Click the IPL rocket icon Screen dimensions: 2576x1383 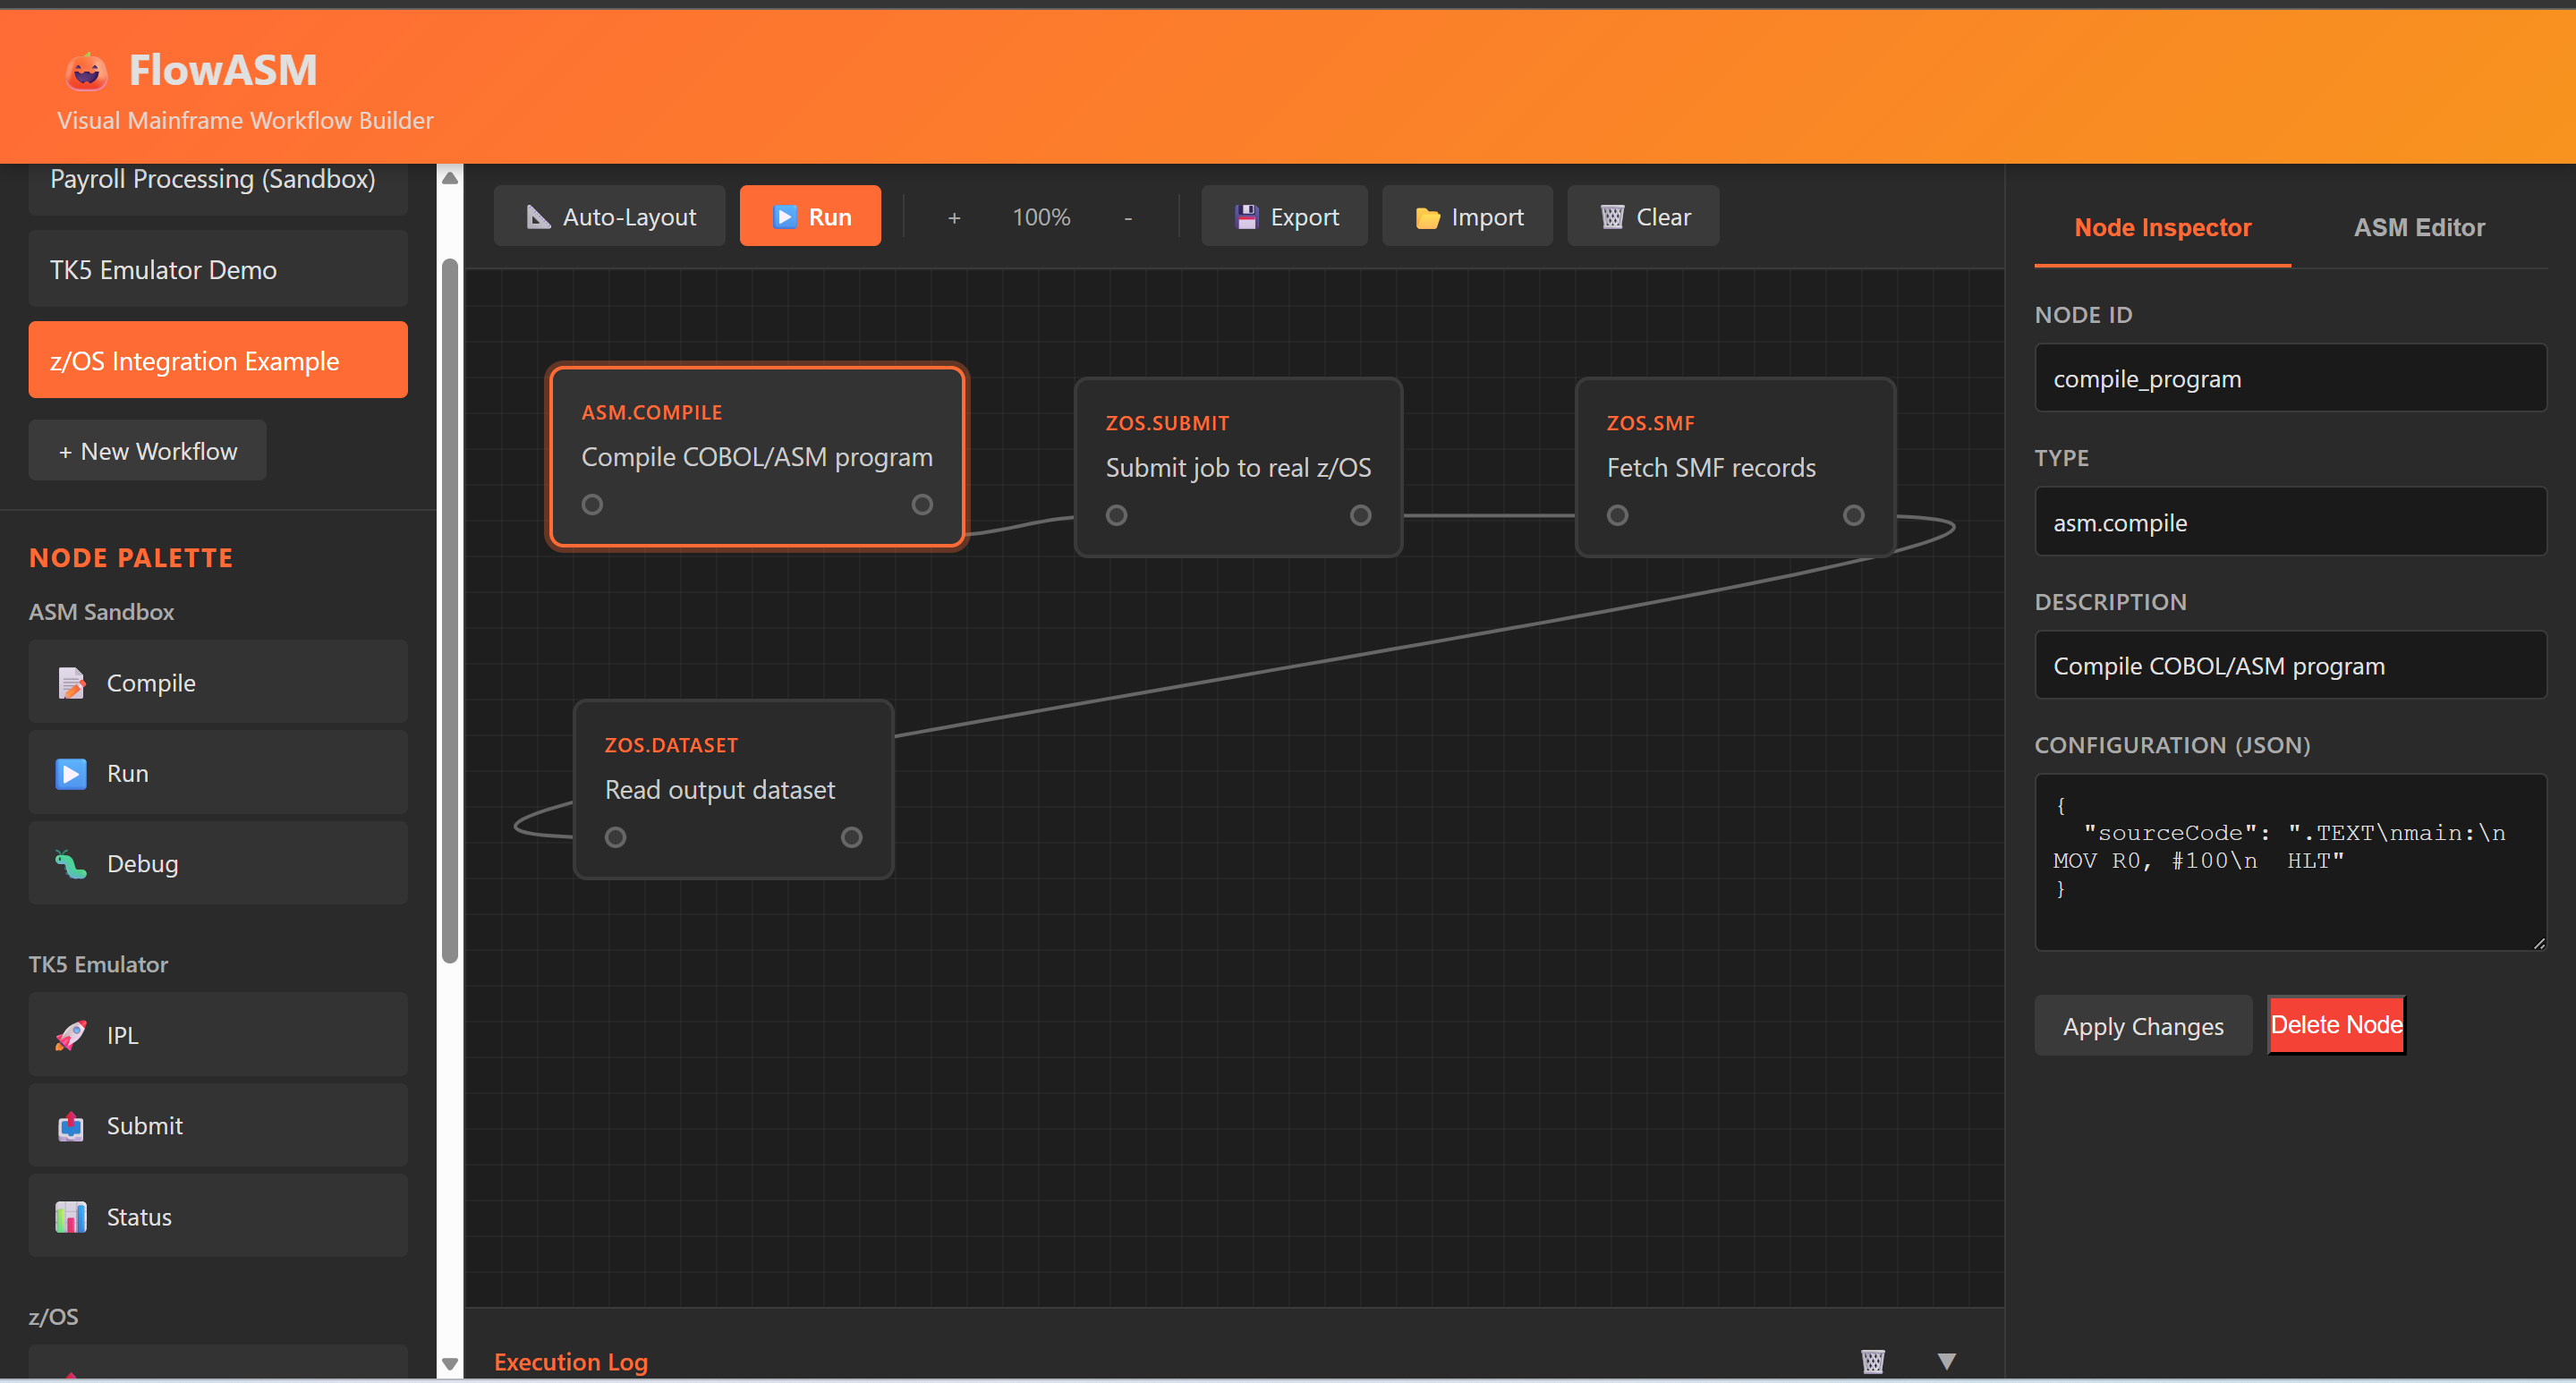[x=71, y=1035]
